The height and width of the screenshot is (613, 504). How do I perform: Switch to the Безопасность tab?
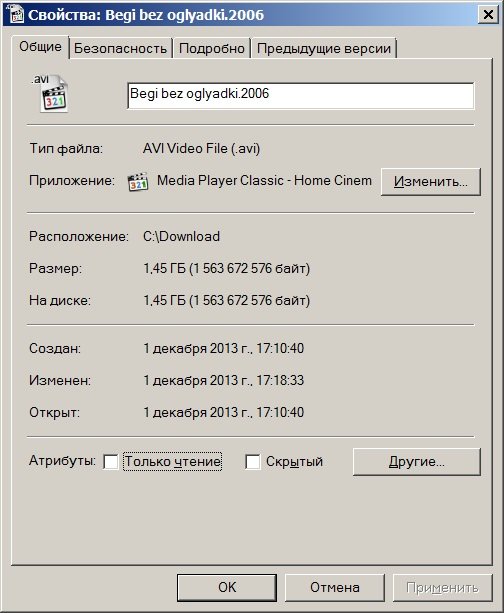(x=120, y=48)
